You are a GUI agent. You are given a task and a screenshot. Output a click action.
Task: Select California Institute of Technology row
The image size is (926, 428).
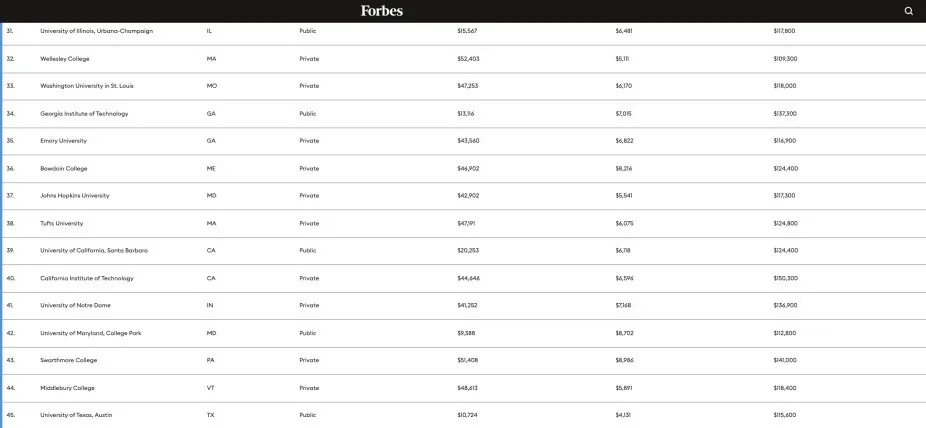point(86,278)
